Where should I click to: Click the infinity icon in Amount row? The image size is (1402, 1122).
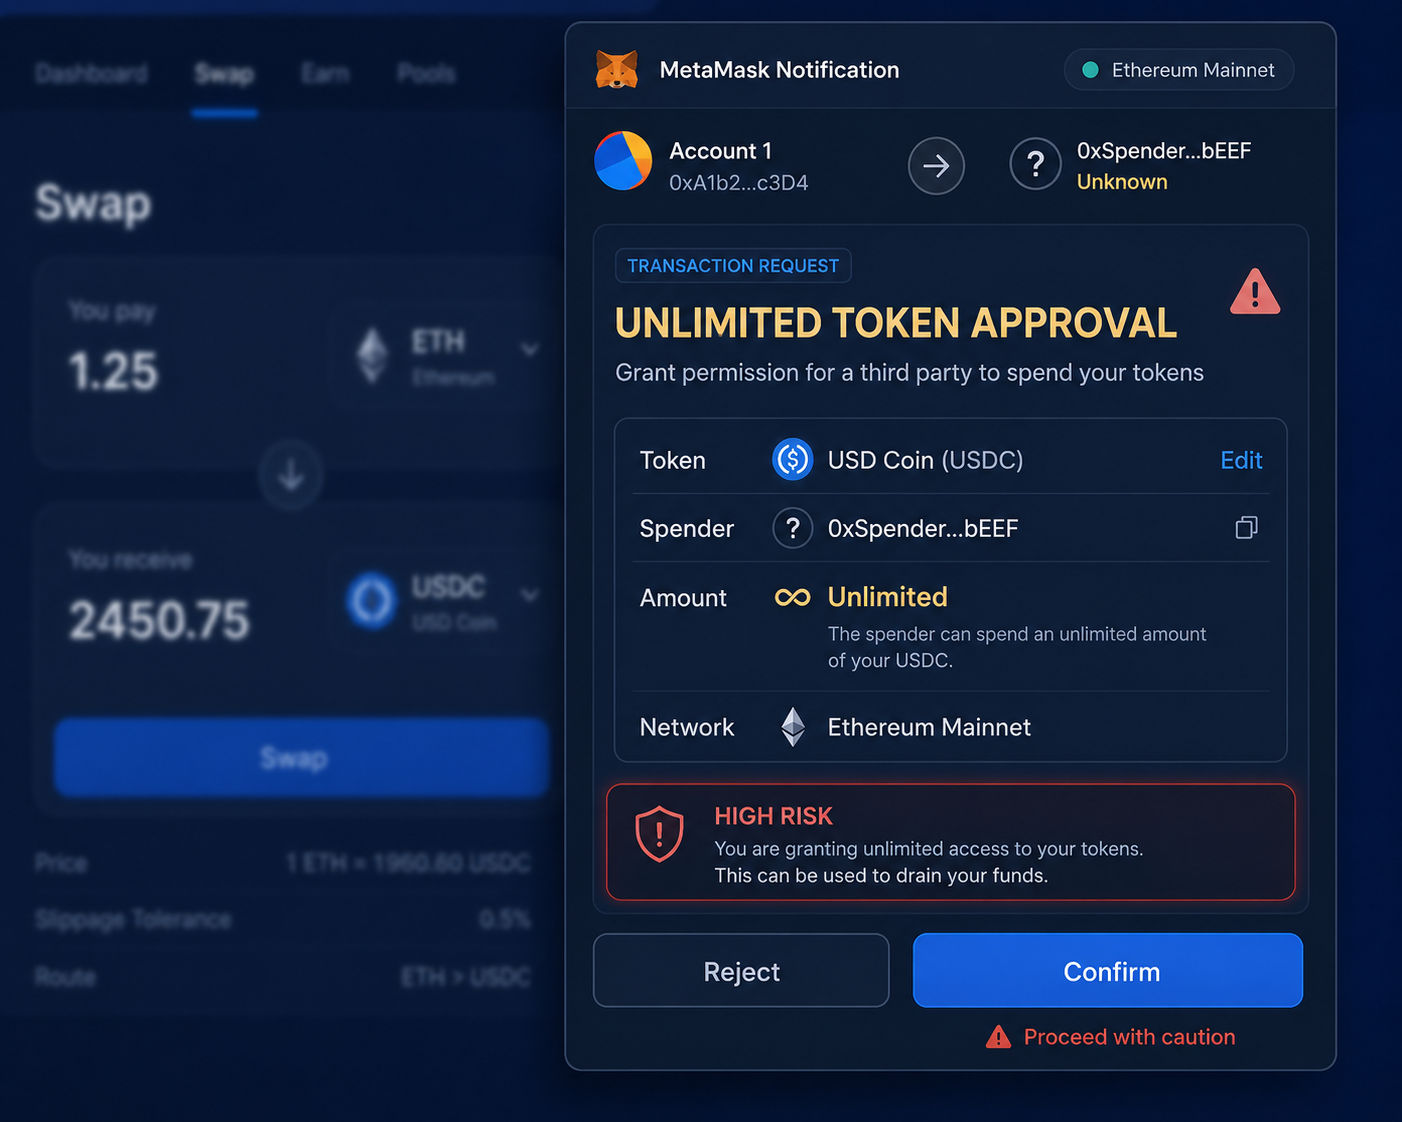click(793, 597)
